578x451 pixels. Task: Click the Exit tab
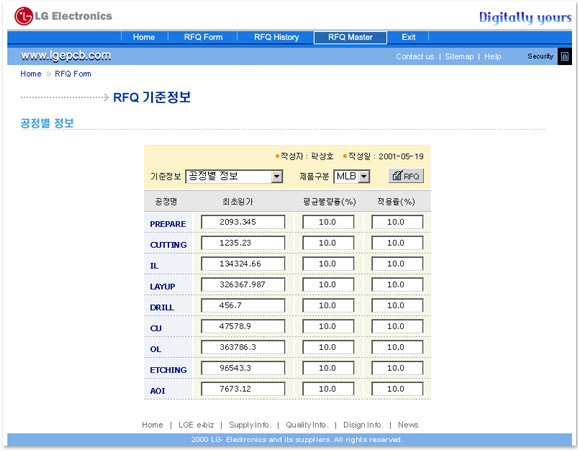pyautogui.click(x=408, y=37)
